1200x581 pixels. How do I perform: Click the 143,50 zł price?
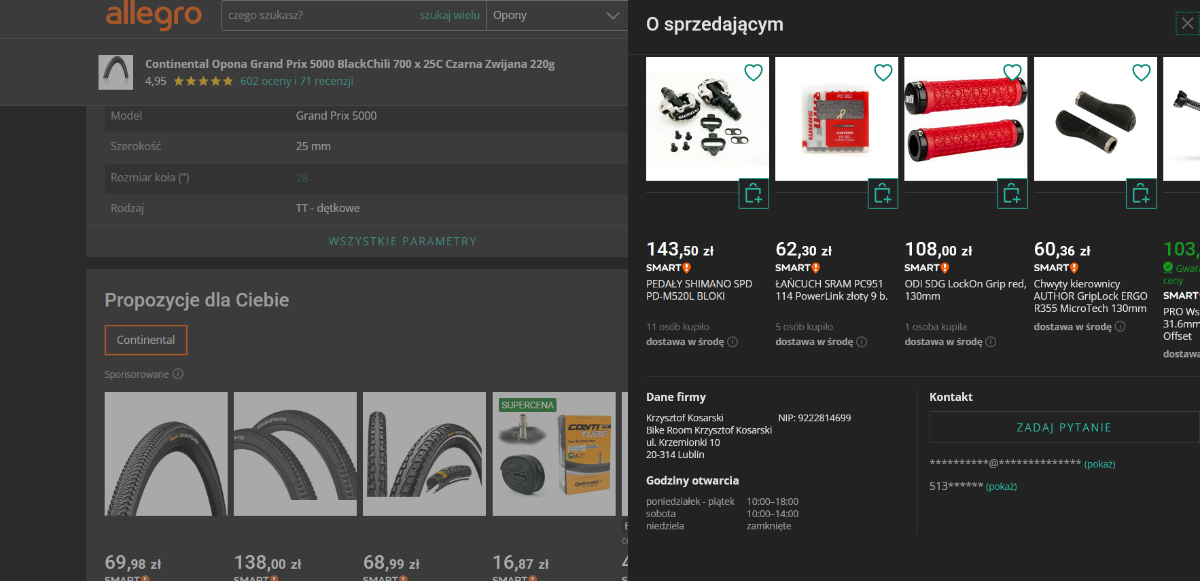[x=679, y=250]
